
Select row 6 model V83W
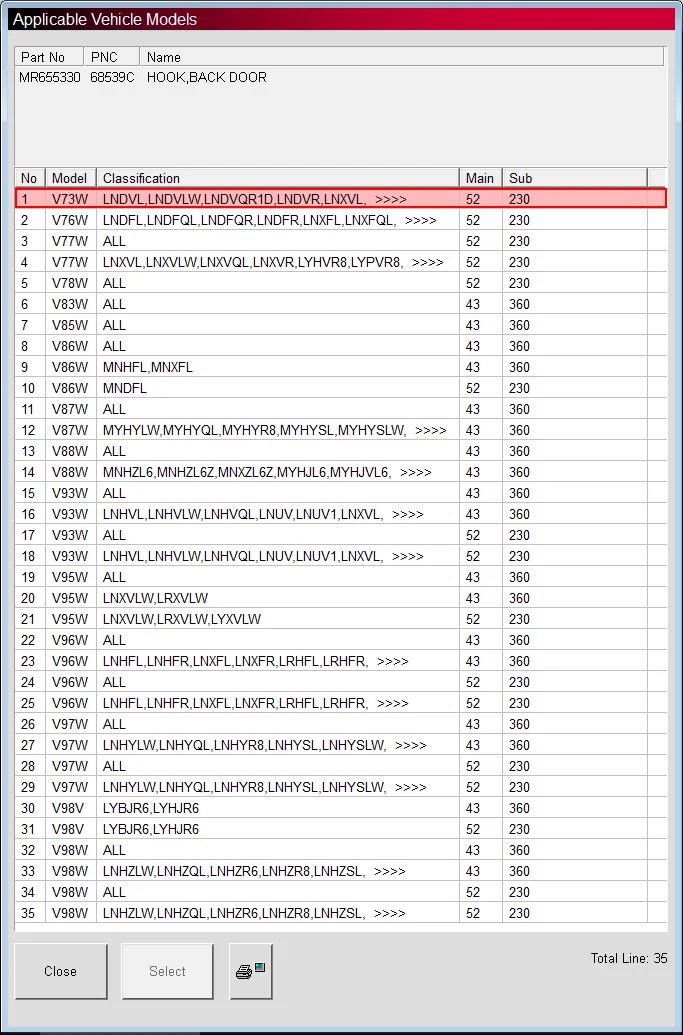(x=341, y=304)
